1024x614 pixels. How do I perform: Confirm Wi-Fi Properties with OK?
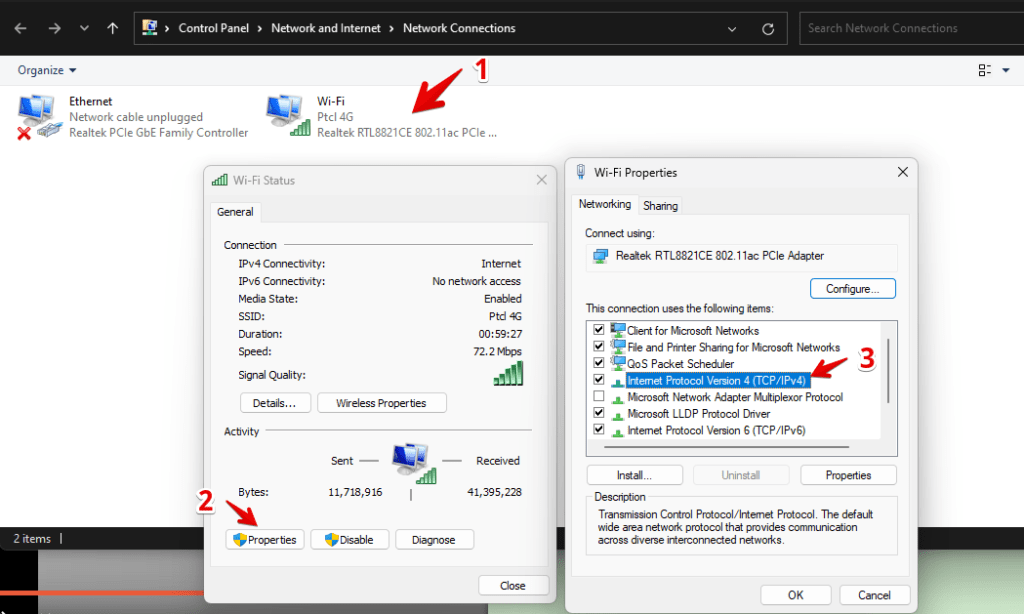click(795, 595)
